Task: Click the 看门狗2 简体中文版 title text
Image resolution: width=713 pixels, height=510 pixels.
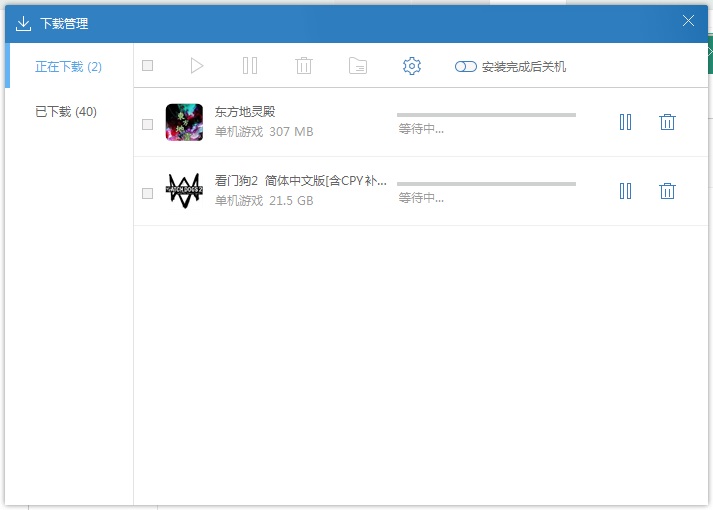Action: [301, 181]
